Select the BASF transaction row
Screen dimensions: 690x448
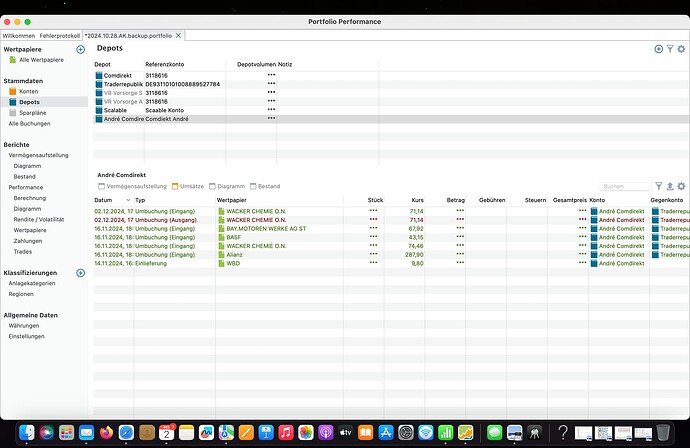(392, 237)
